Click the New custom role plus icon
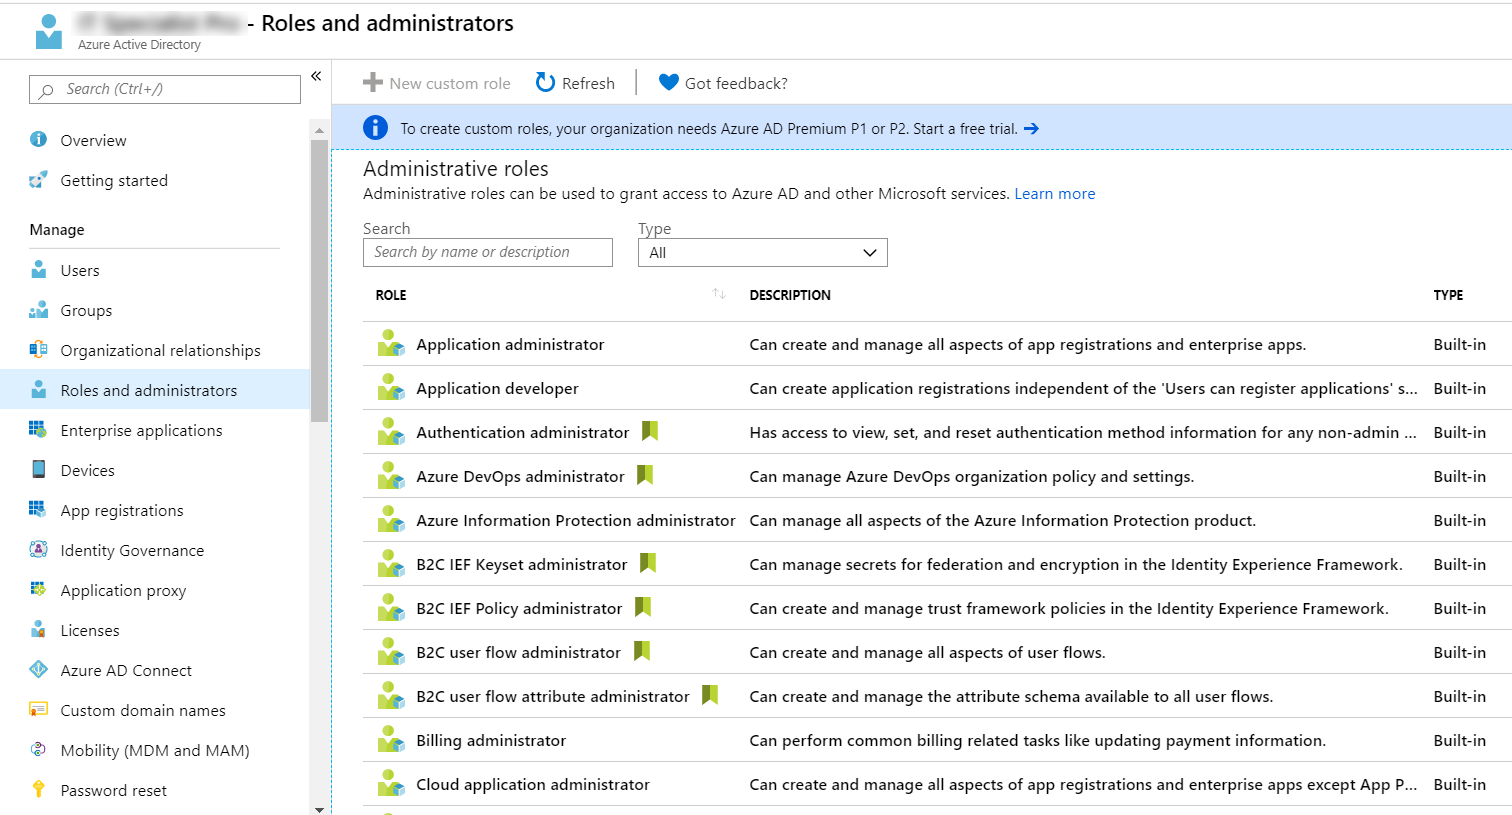The image size is (1512, 815). point(373,83)
